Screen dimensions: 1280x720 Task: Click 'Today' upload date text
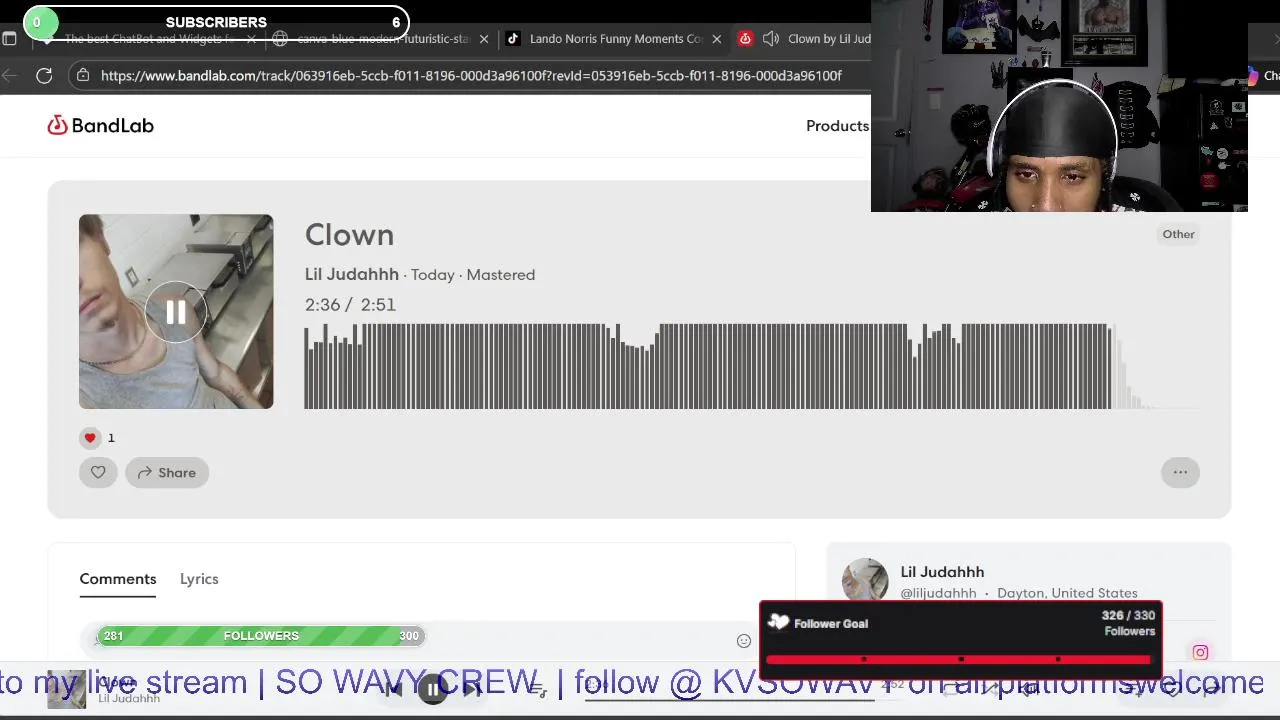point(433,274)
